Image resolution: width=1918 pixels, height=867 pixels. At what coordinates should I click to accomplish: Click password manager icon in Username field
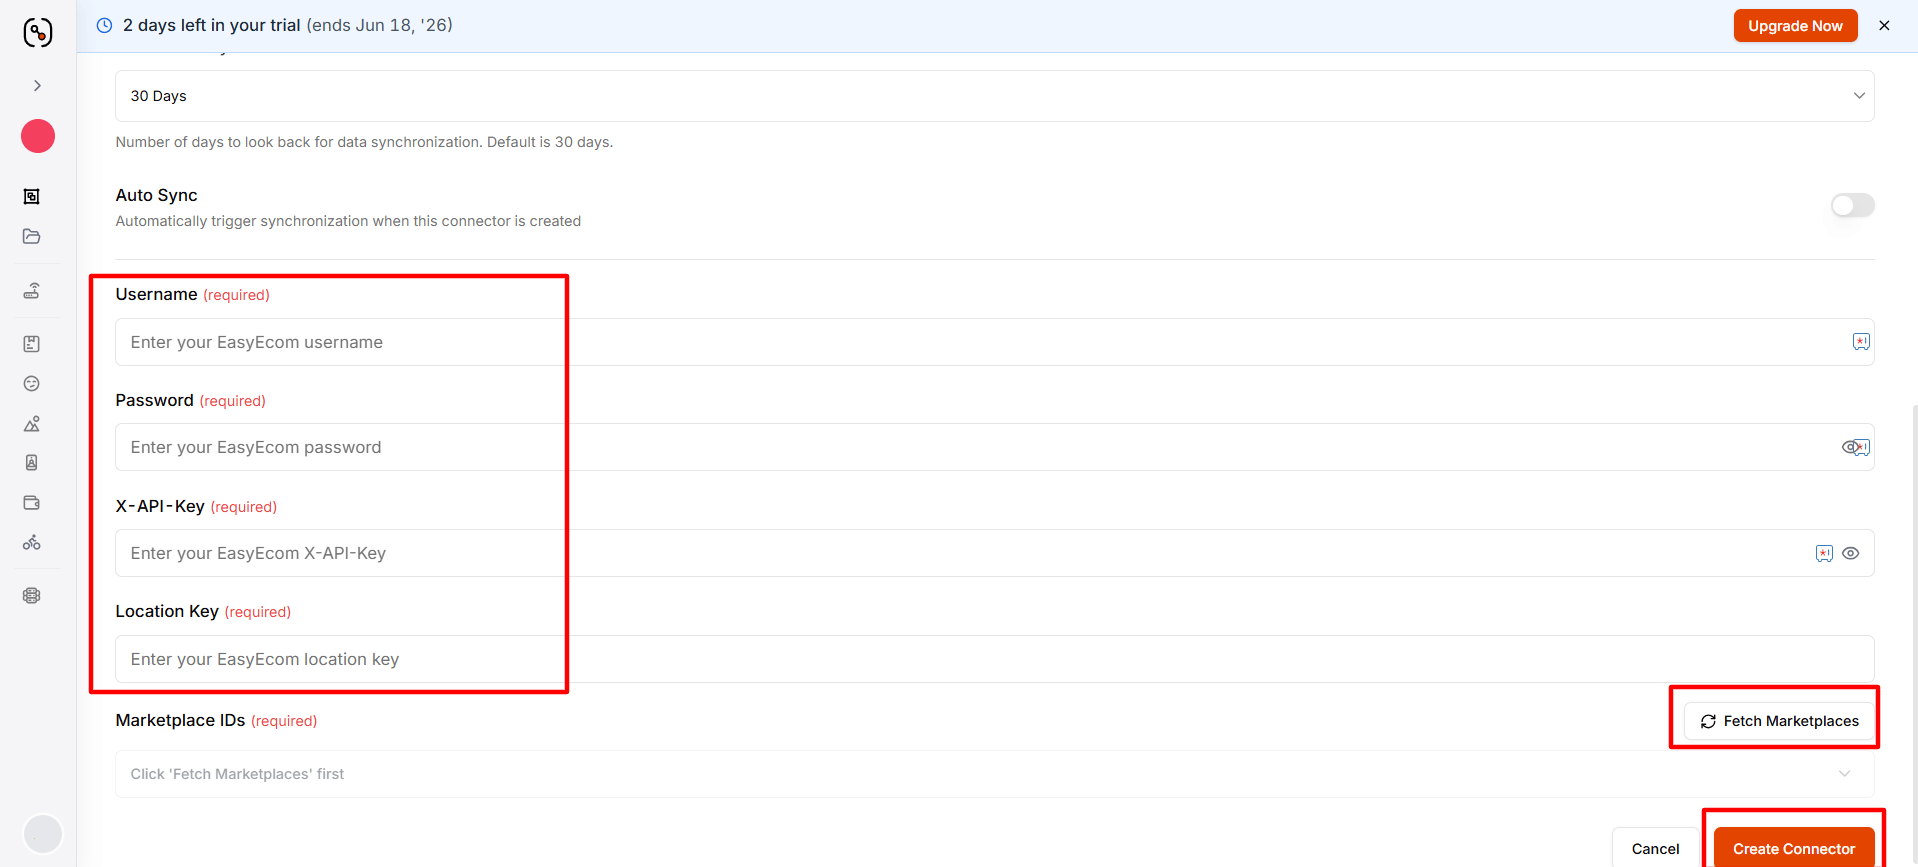click(x=1860, y=342)
